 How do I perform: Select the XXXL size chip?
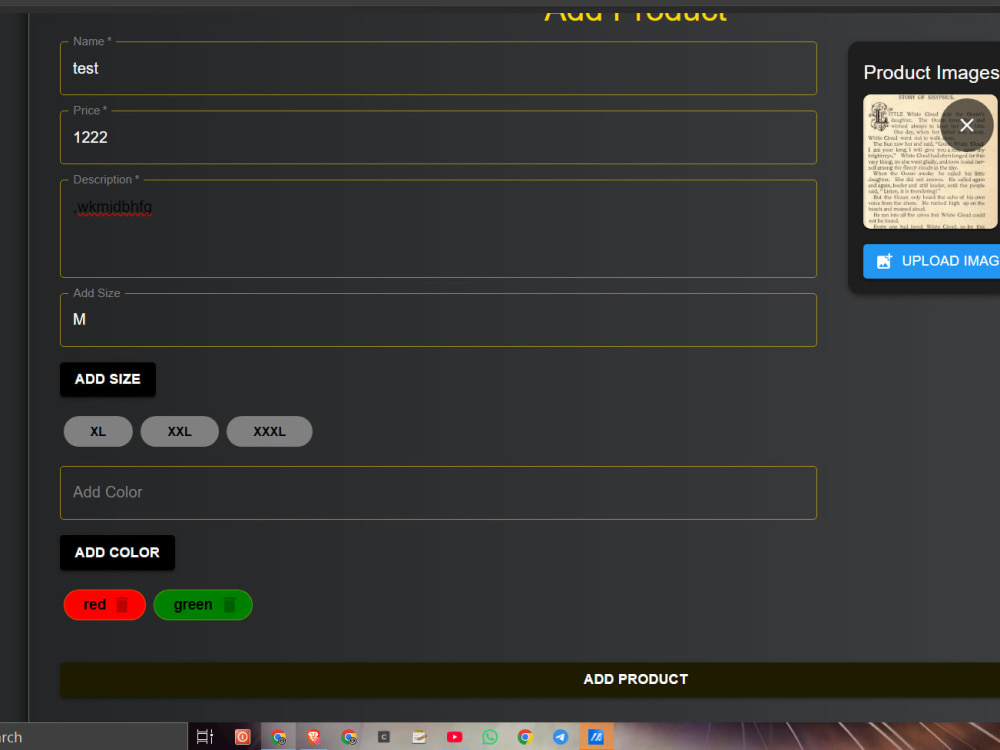click(269, 432)
